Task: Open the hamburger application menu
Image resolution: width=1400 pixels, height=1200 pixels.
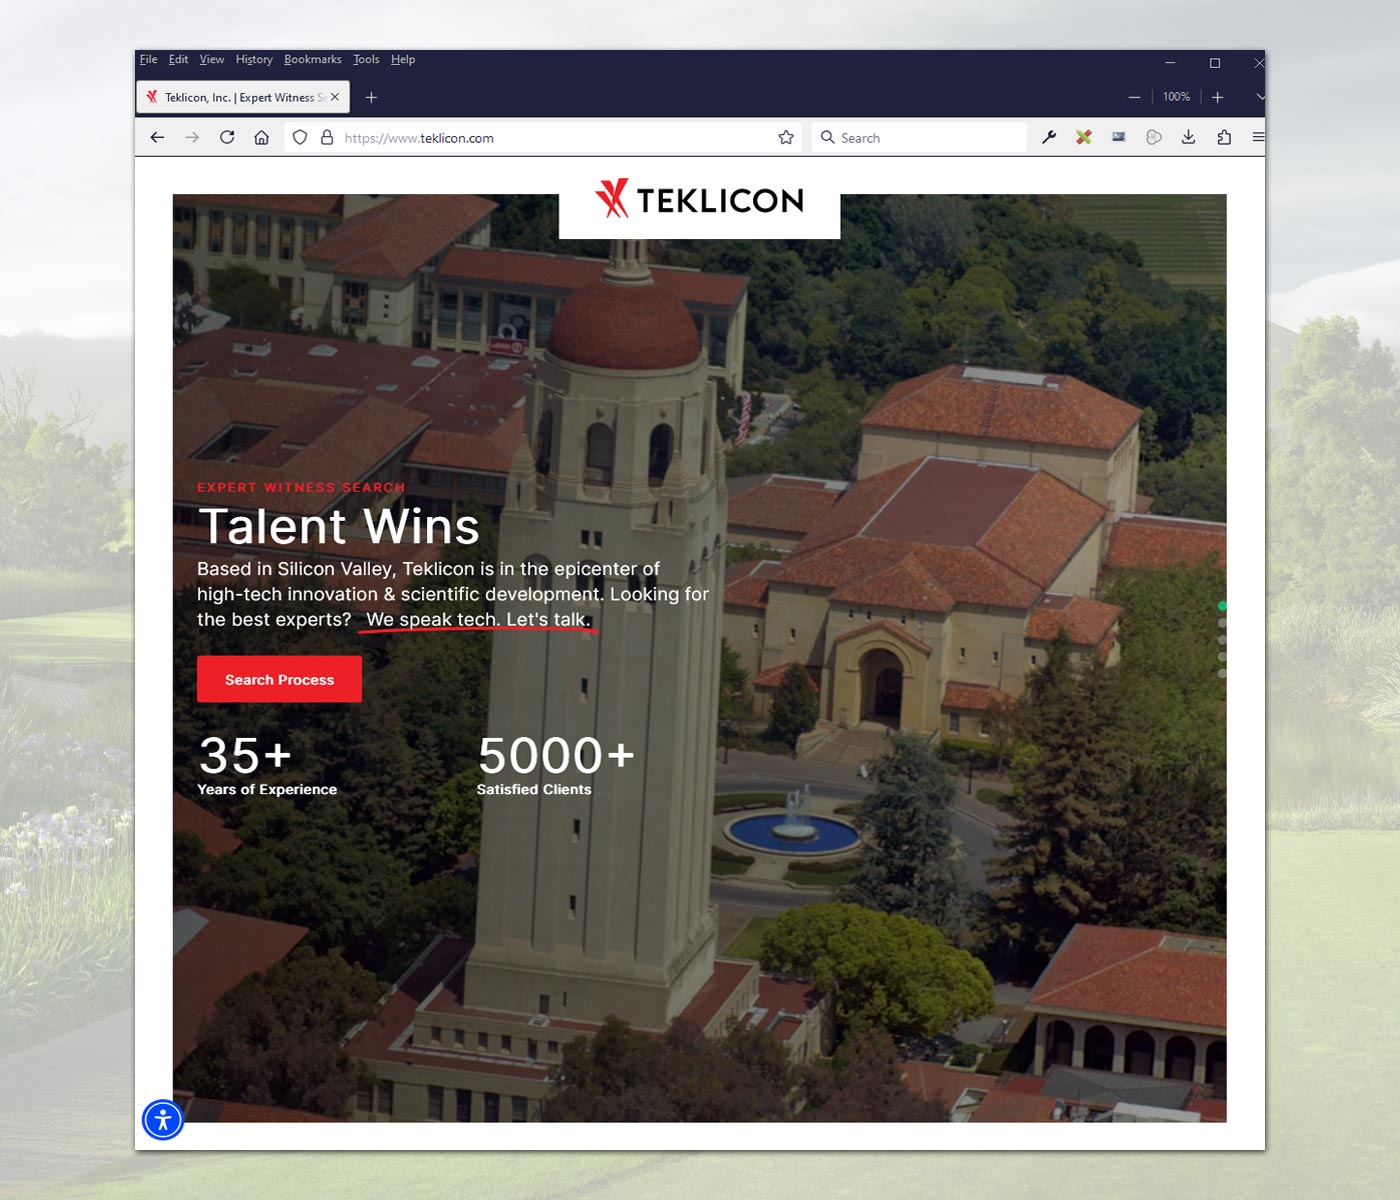Action: click(1258, 138)
